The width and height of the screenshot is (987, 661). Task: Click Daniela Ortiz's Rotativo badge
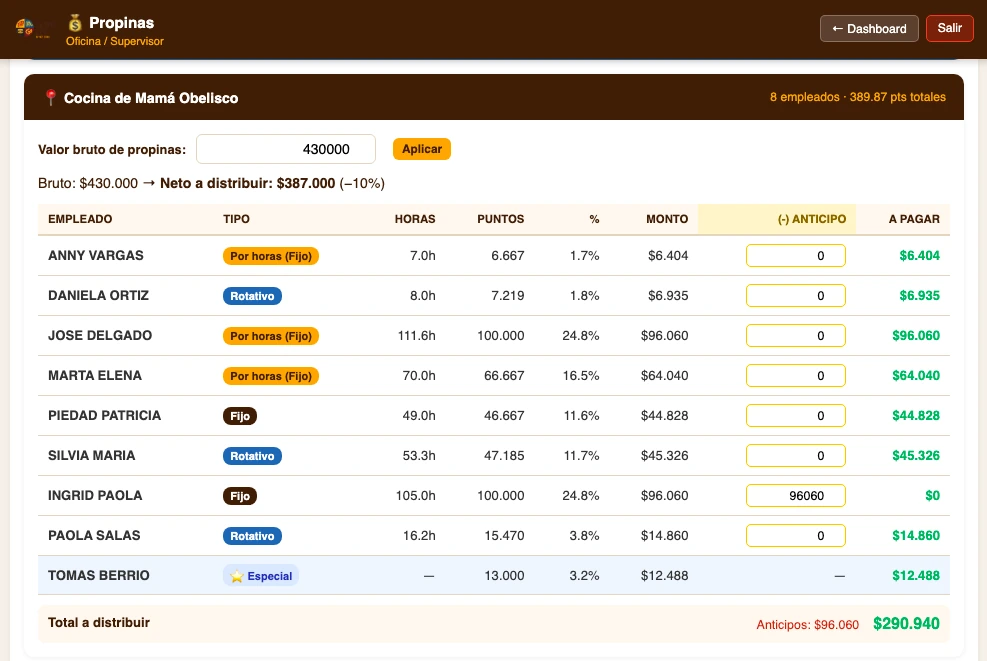coord(252,296)
